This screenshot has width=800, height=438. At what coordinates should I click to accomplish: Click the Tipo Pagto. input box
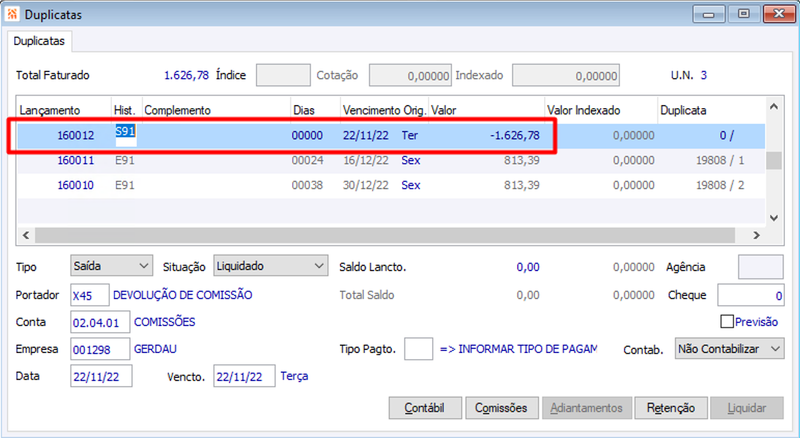[x=418, y=349]
